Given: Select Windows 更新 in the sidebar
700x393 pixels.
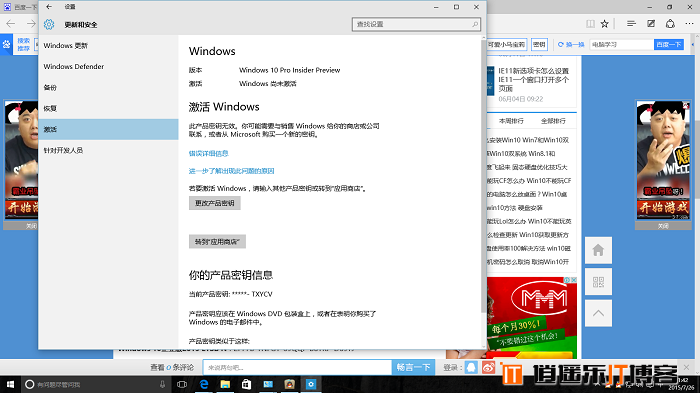Looking at the screenshot, I should click(108, 46).
